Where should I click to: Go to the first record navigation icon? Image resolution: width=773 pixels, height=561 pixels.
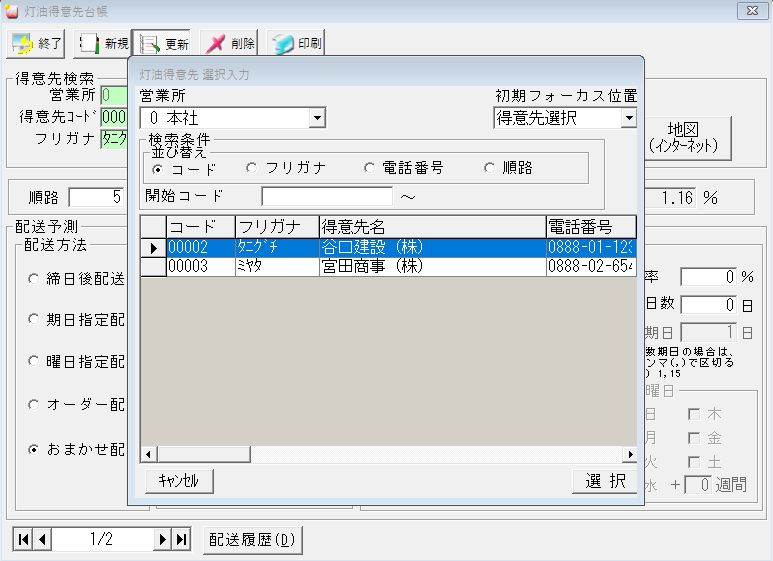pos(23,540)
